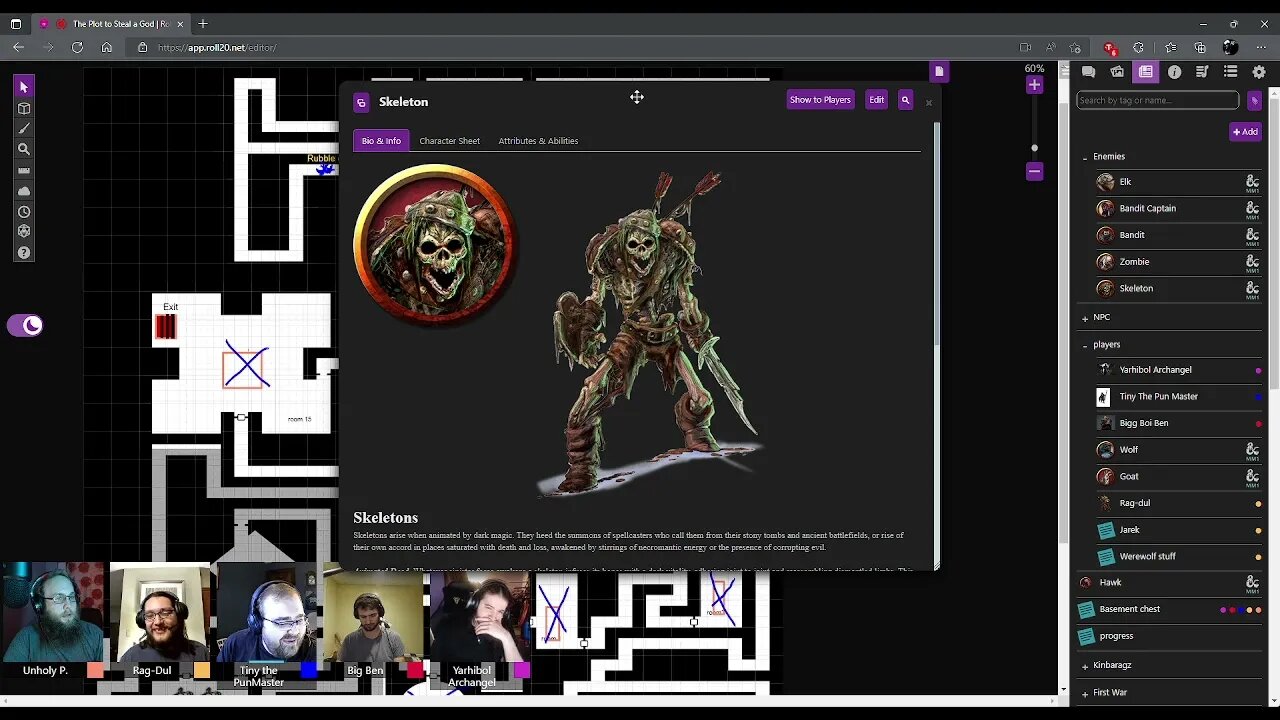1280x720 pixels.
Task: Expand the First War folder
Action: [1085, 693]
